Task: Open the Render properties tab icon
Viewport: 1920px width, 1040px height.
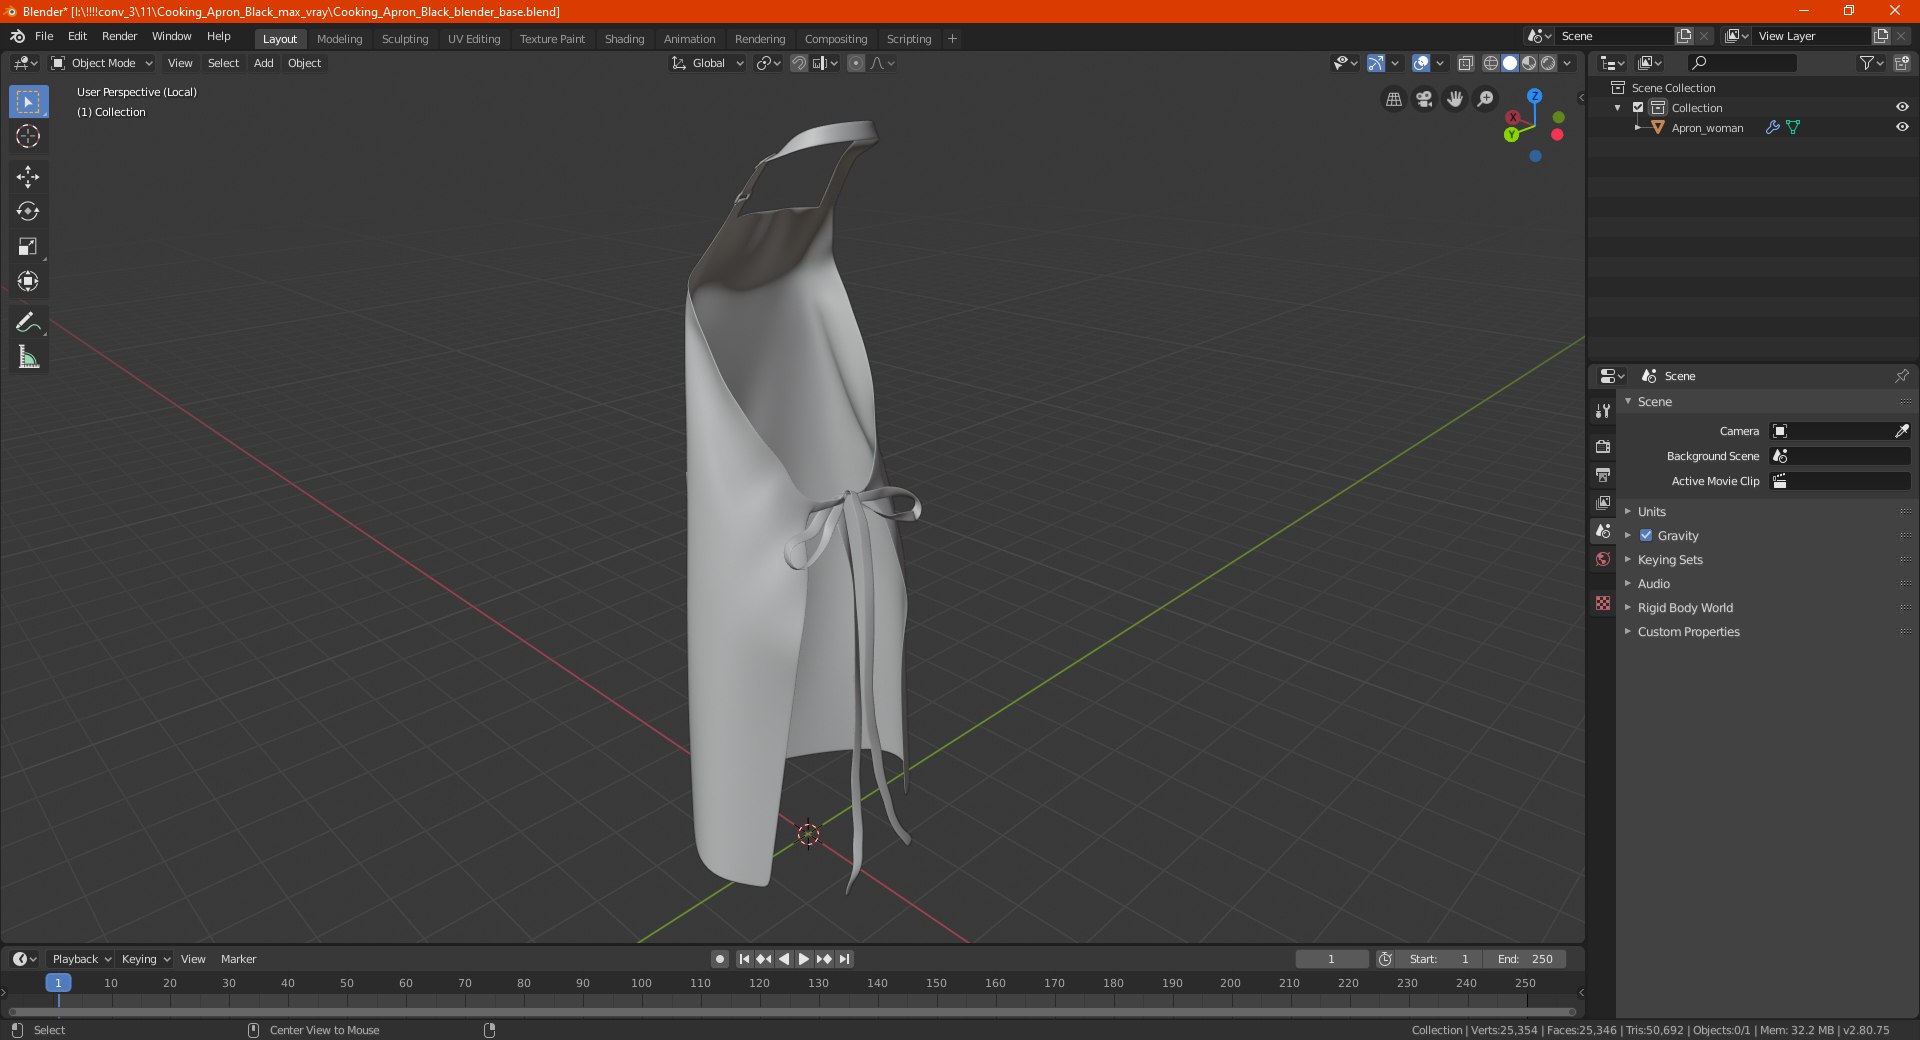Action: 1603,446
